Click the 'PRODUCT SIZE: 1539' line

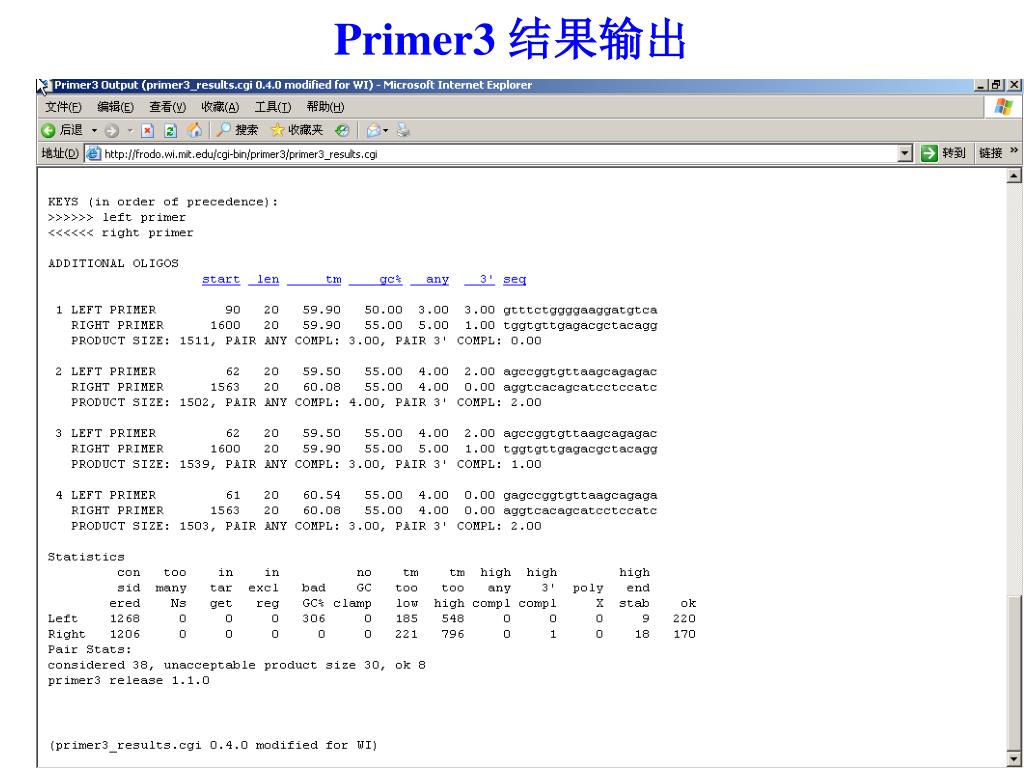[x=306, y=464]
